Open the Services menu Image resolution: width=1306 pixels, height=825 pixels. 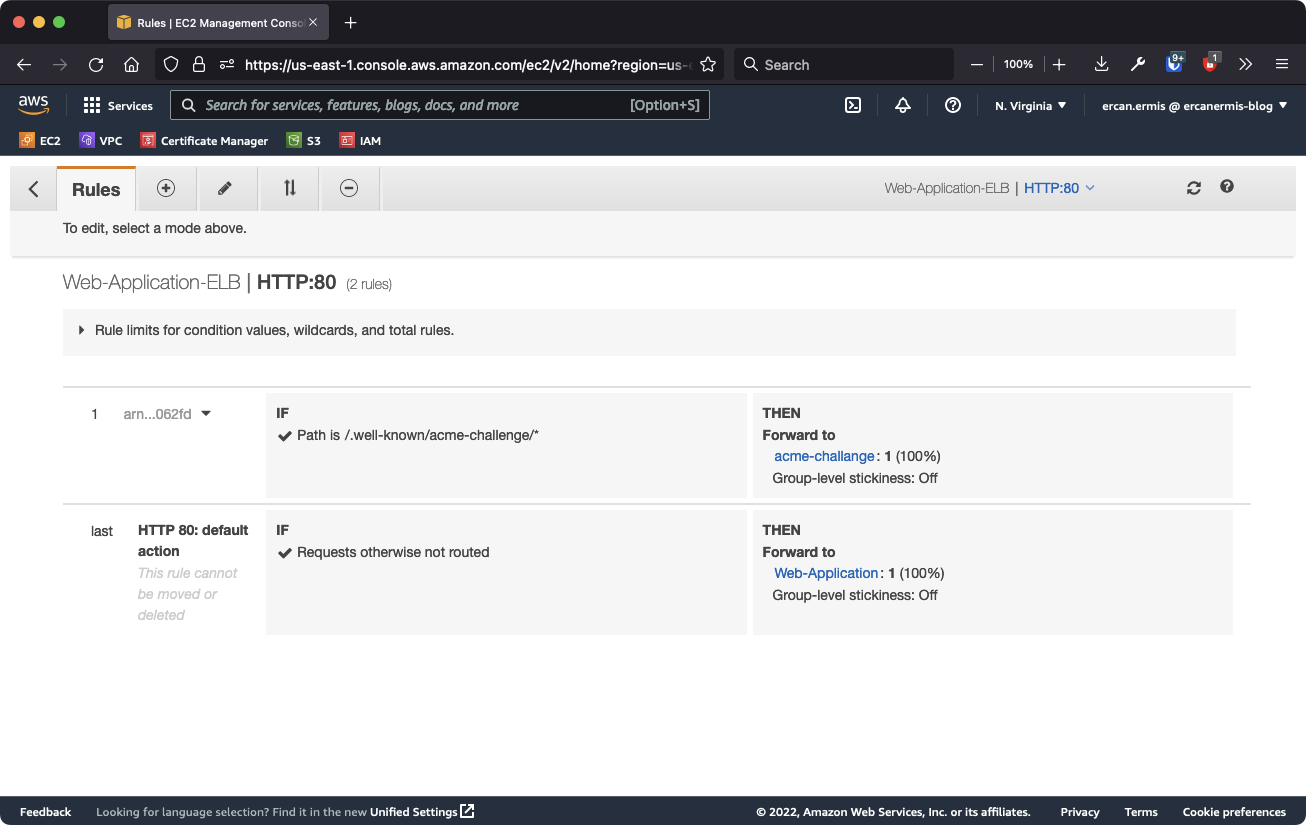[118, 105]
